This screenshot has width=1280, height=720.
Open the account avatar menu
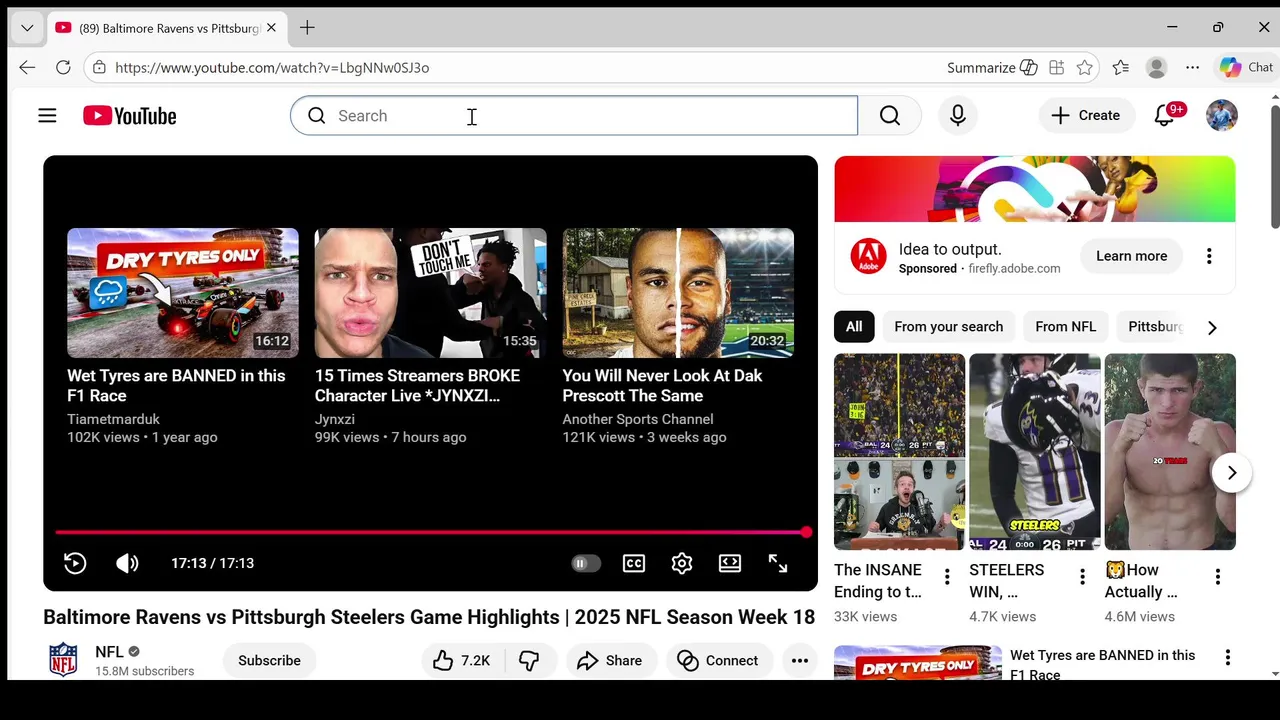tap(1222, 116)
